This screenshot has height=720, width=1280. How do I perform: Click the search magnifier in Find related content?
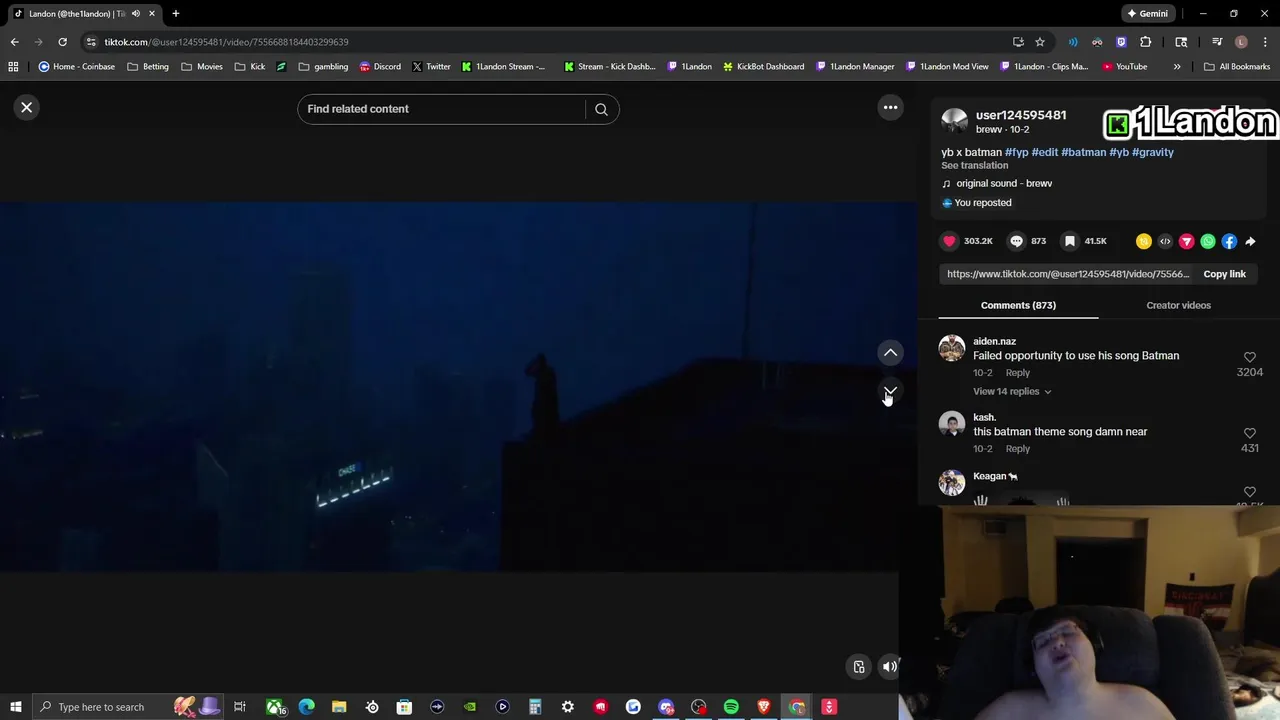point(601,109)
